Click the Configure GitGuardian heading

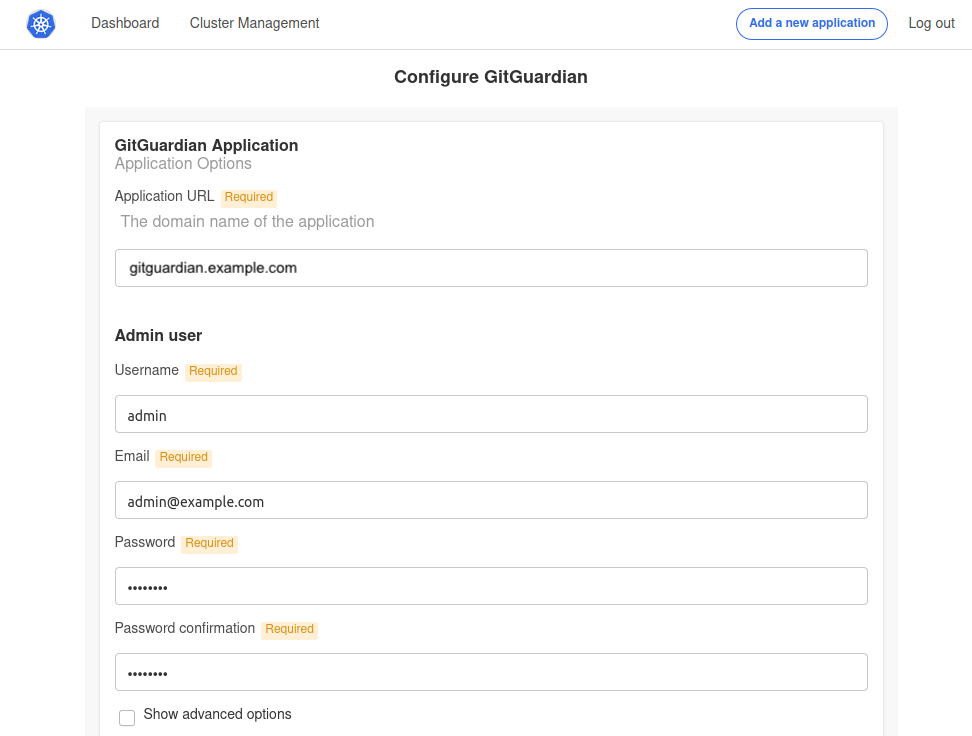(x=491, y=77)
